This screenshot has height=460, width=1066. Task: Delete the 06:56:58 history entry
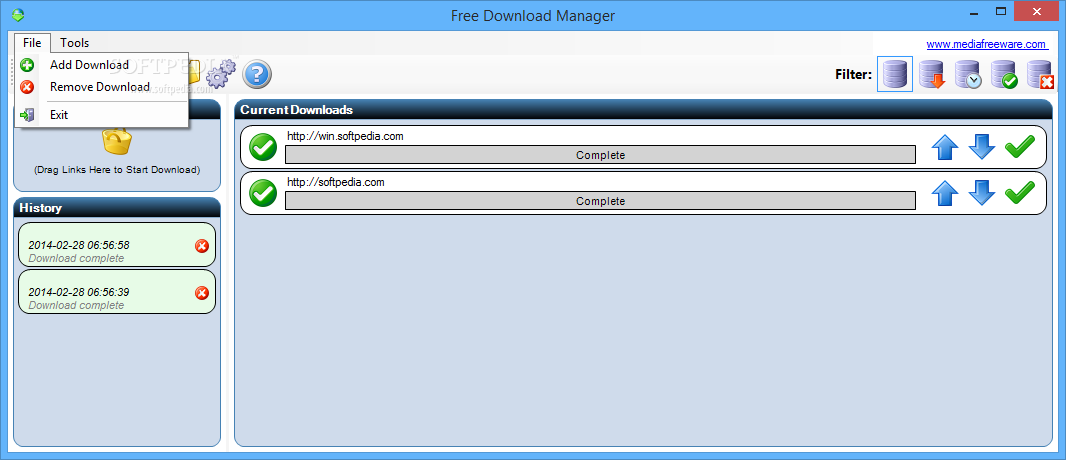point(202,246)
